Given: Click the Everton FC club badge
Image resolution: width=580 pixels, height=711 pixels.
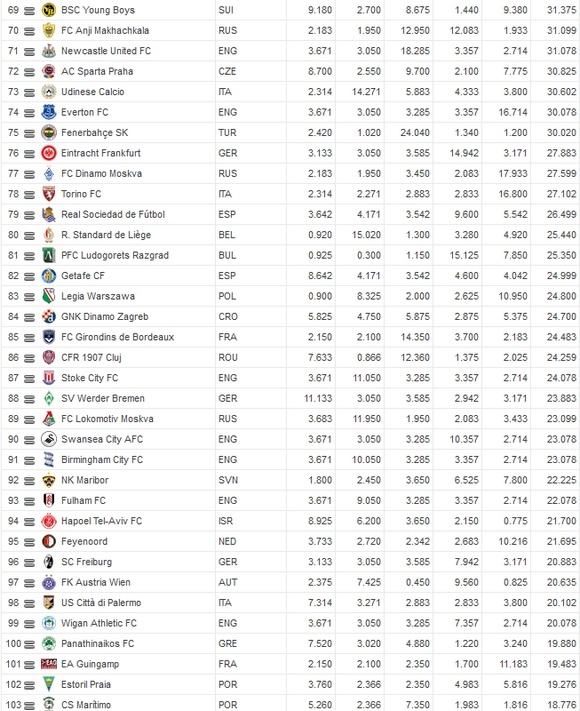Looking at the screenshot, I should pos(49,112).
